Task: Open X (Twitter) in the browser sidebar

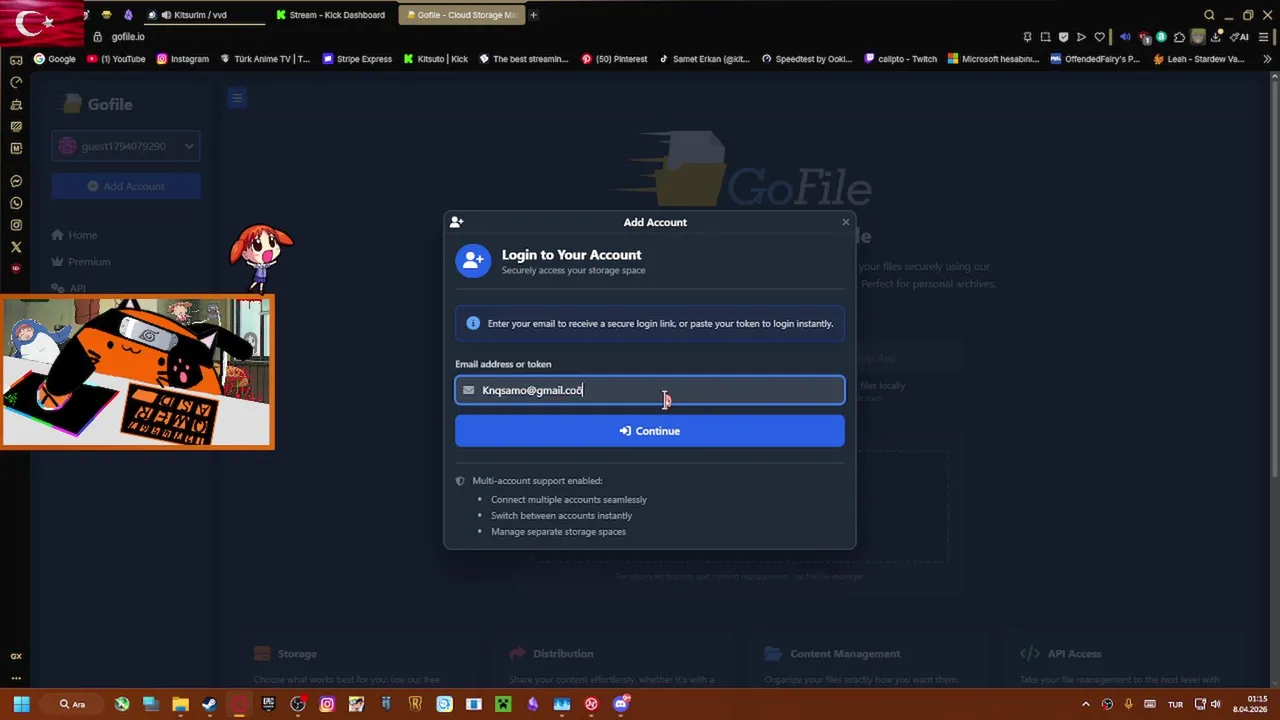Action: point(16,247)
